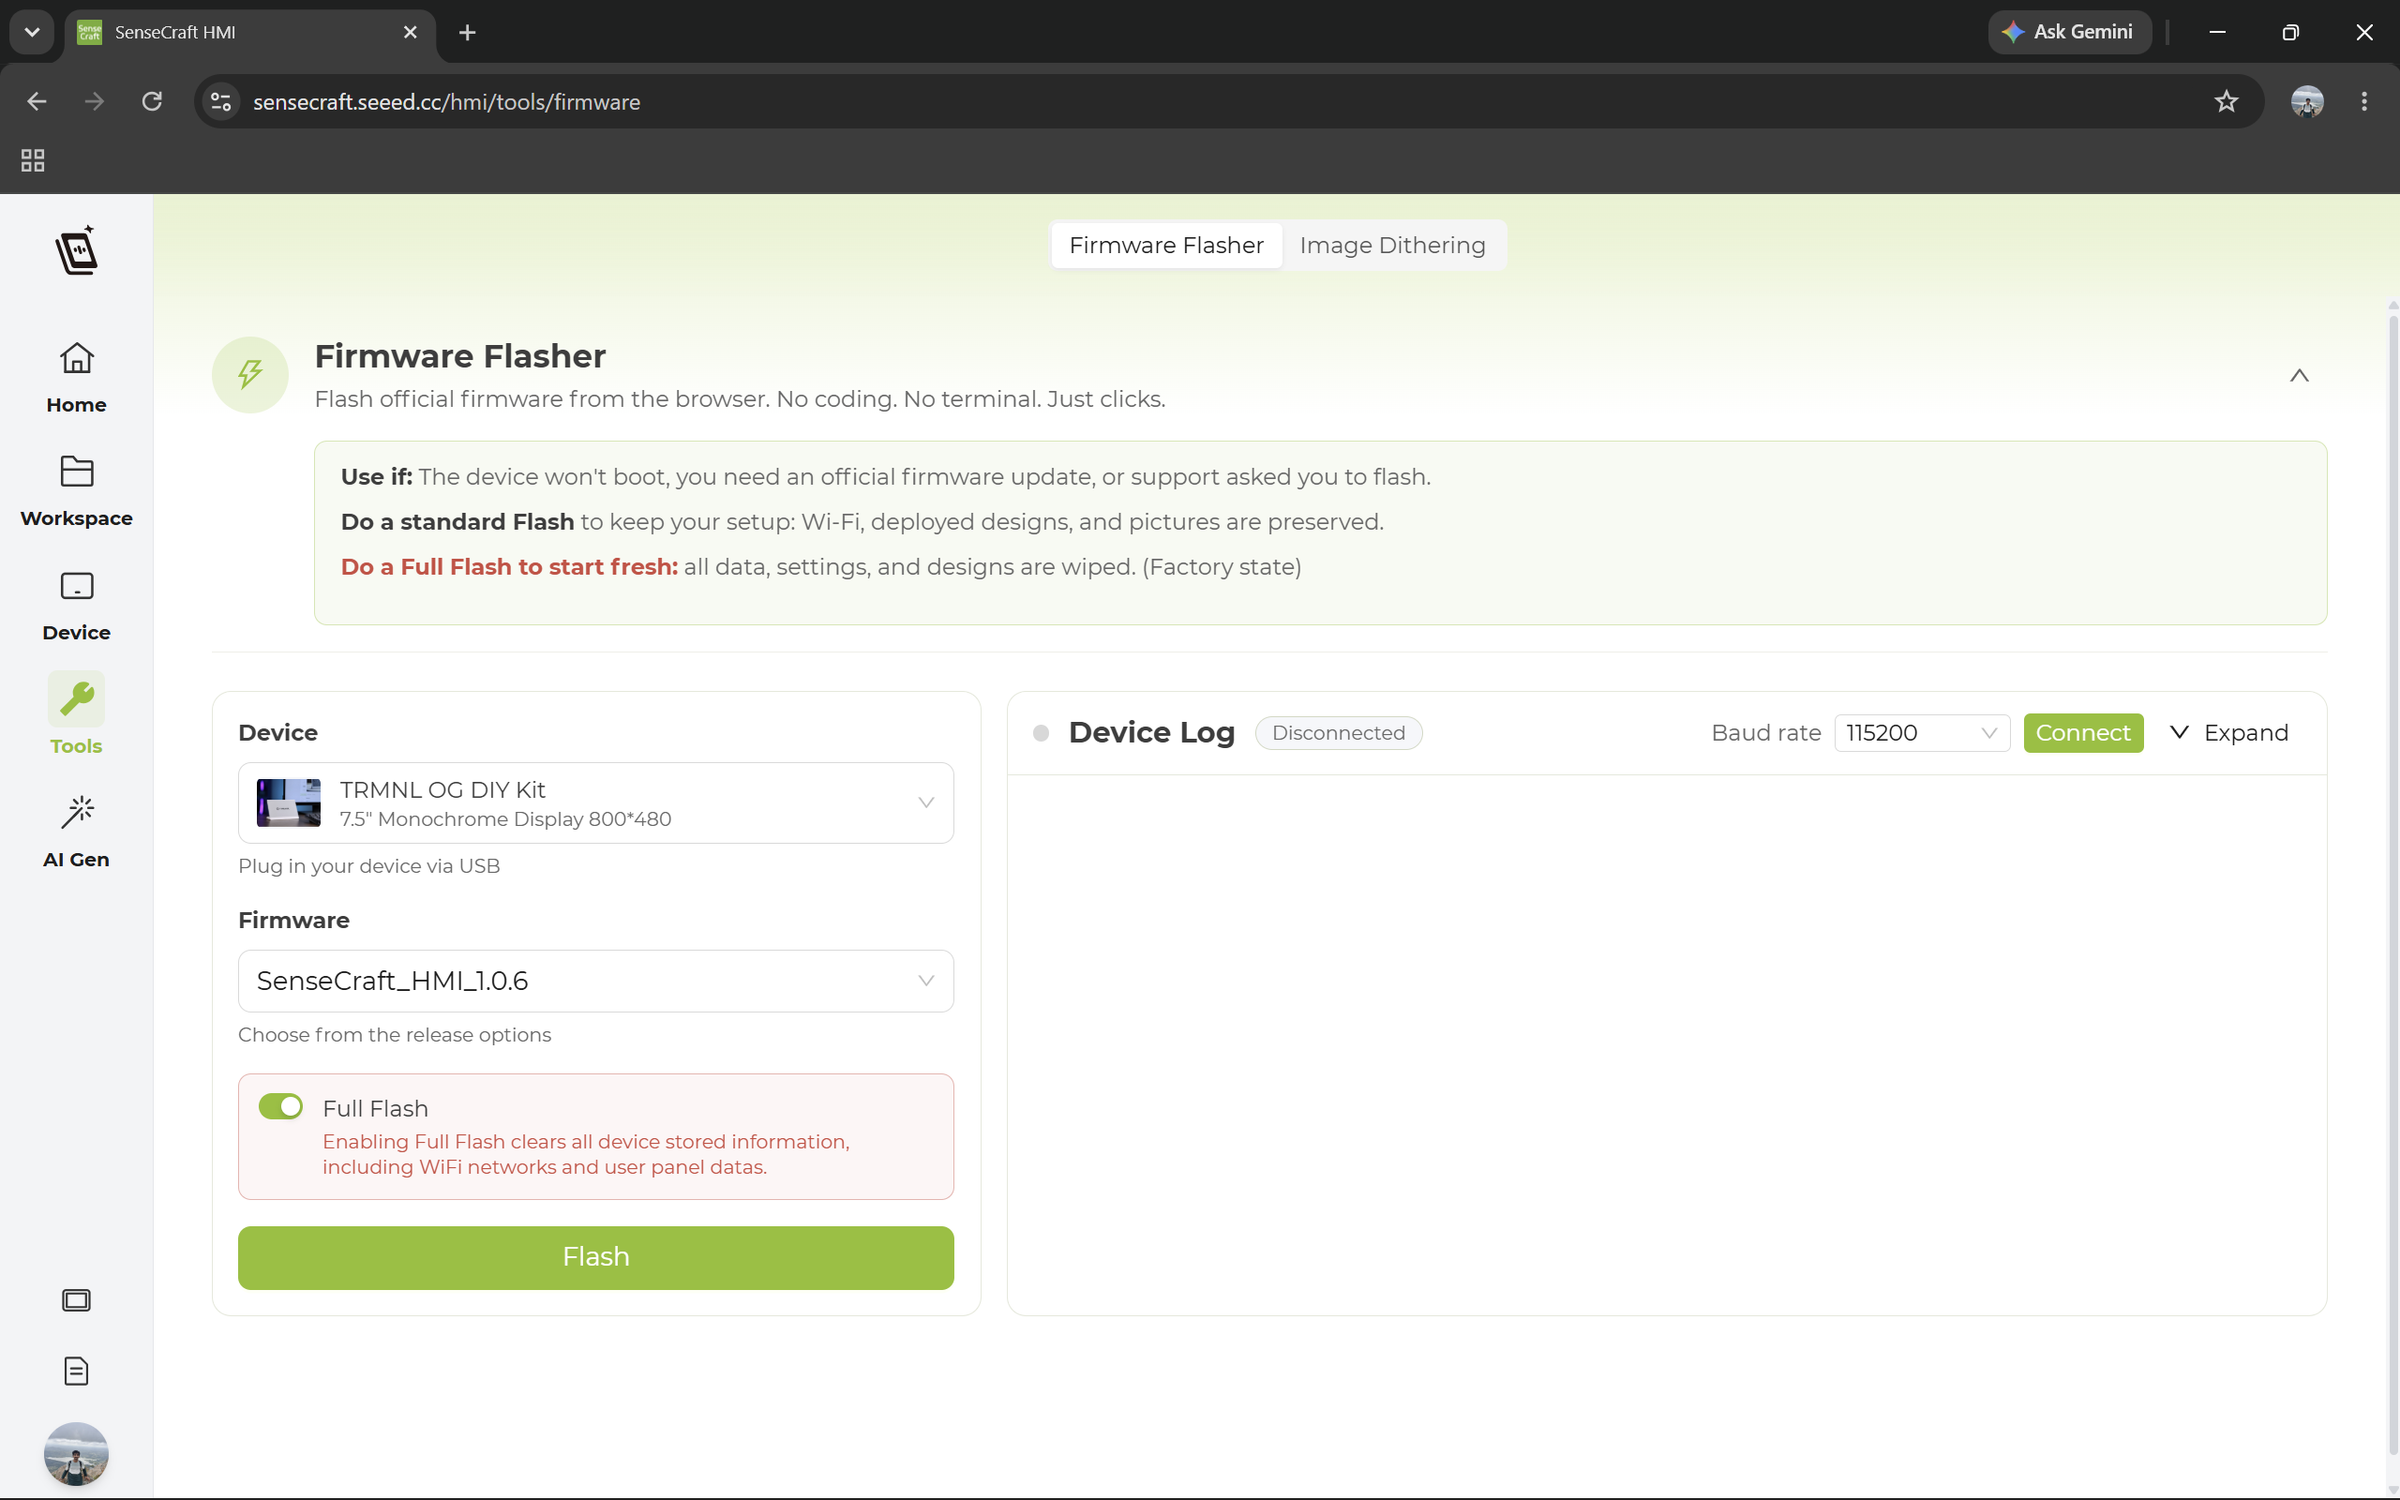Open Chrome profile avatar
Image resolution: width=2400 pixels, height=1500 pixels.
coord(2307,102)
